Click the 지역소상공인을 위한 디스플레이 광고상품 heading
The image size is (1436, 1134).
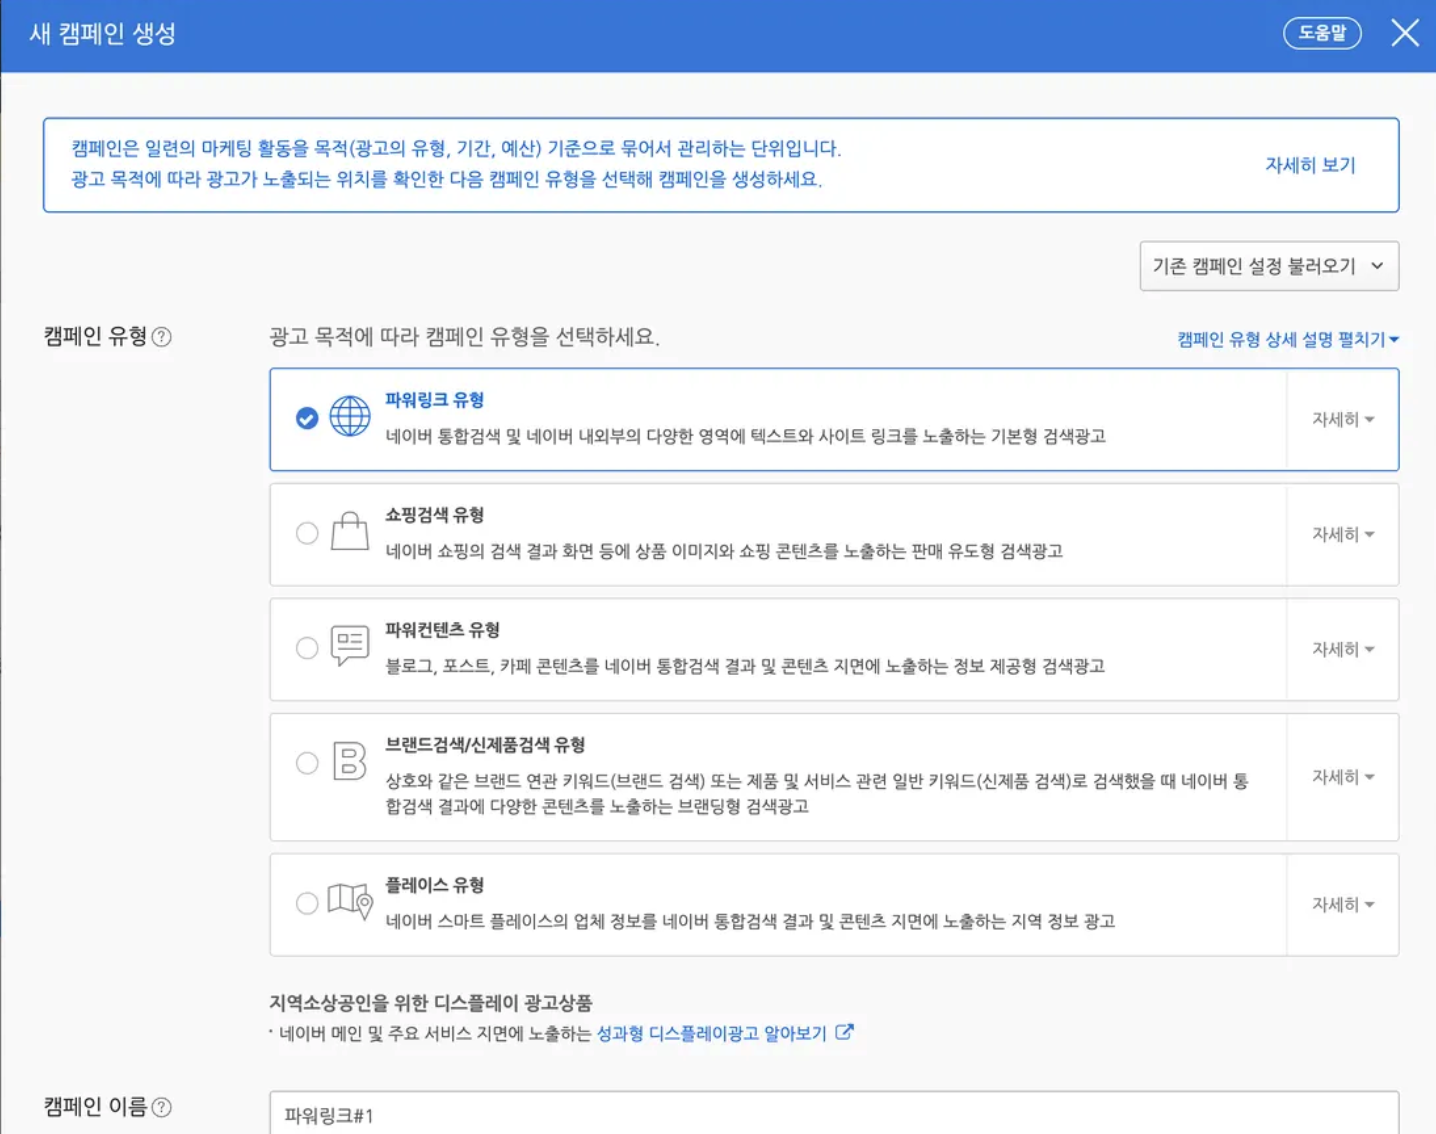[x=431, y=1003]
